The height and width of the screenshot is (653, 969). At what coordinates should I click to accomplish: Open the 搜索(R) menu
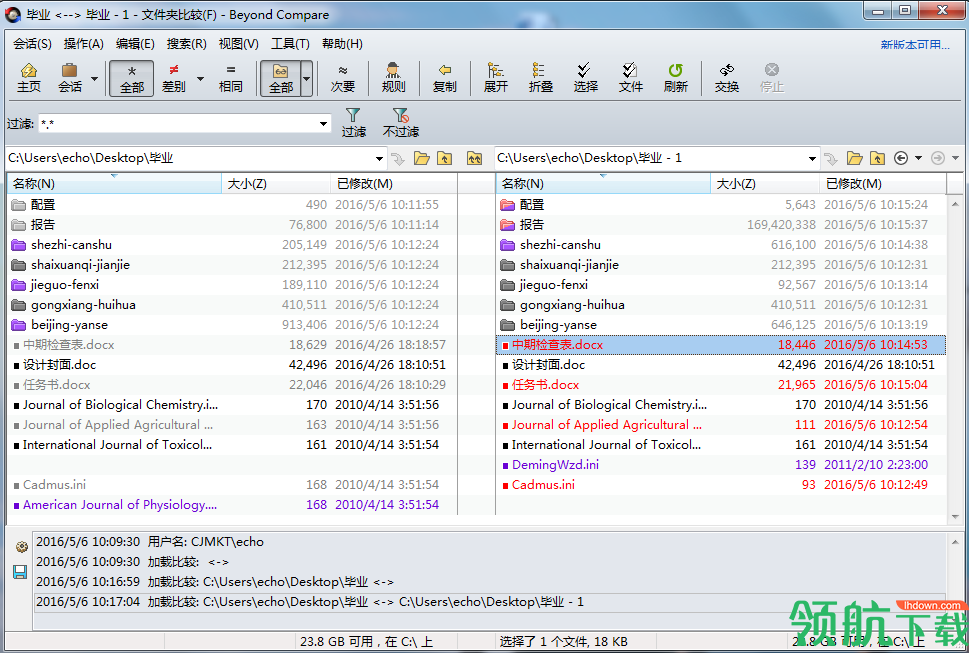[x=186, y=44]
